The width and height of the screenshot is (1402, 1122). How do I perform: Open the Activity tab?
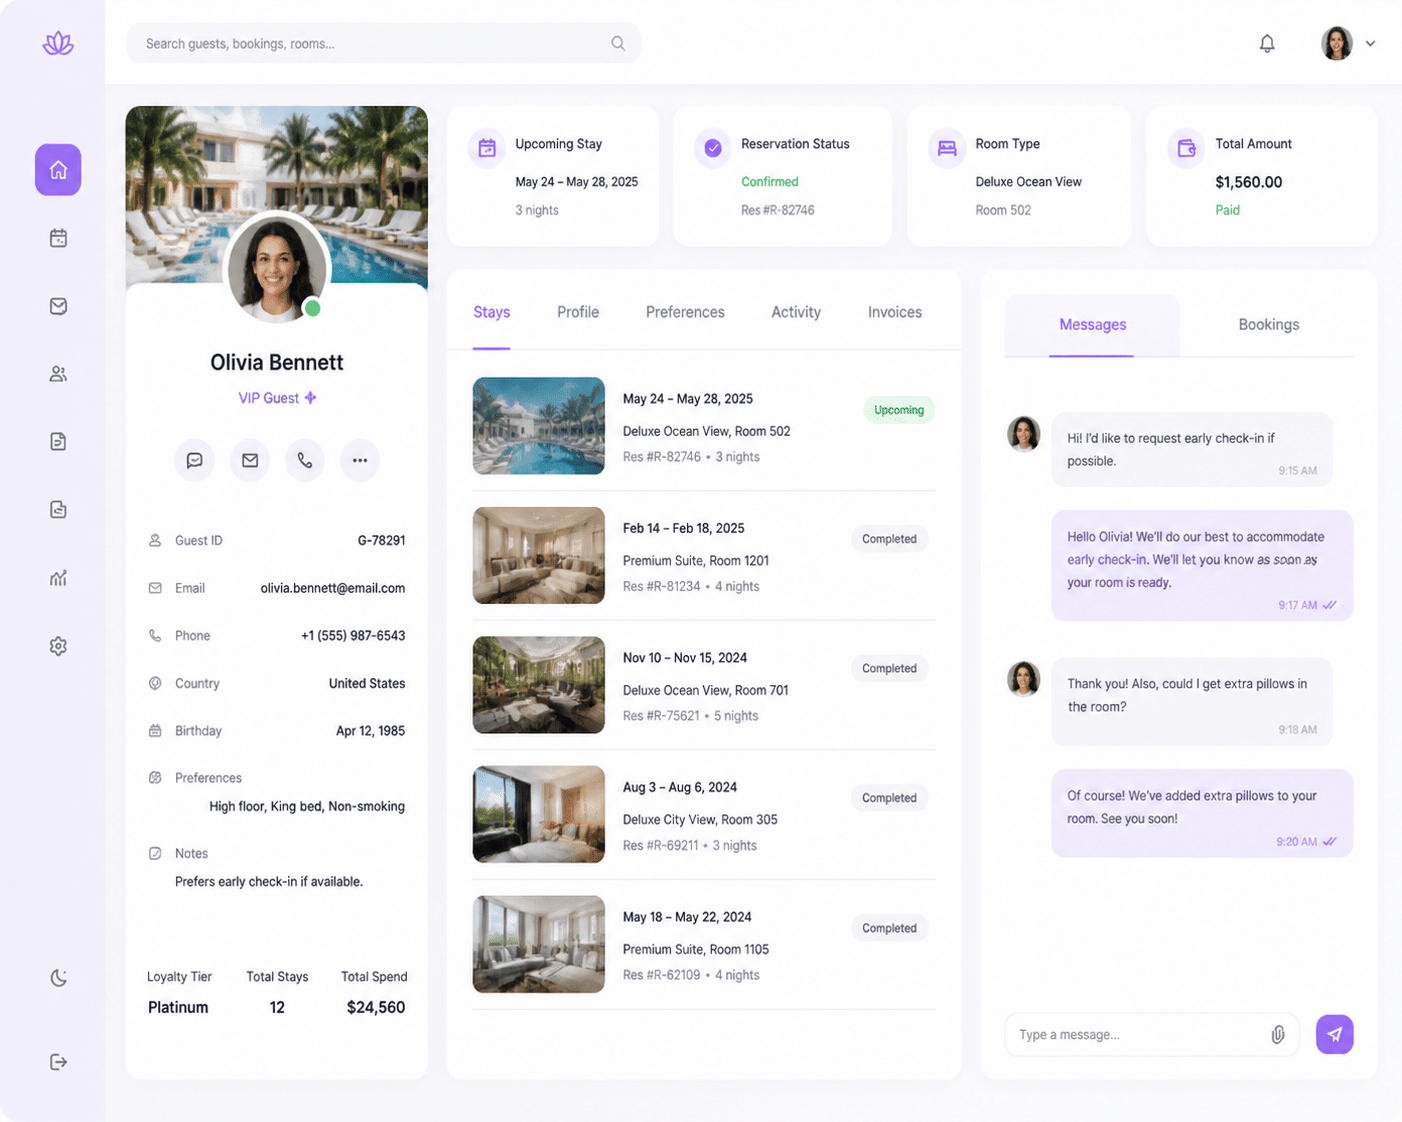(796, 312)
